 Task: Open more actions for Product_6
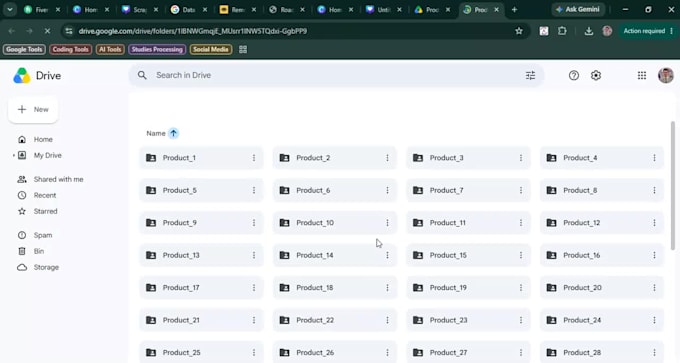(x=387, y=190)
